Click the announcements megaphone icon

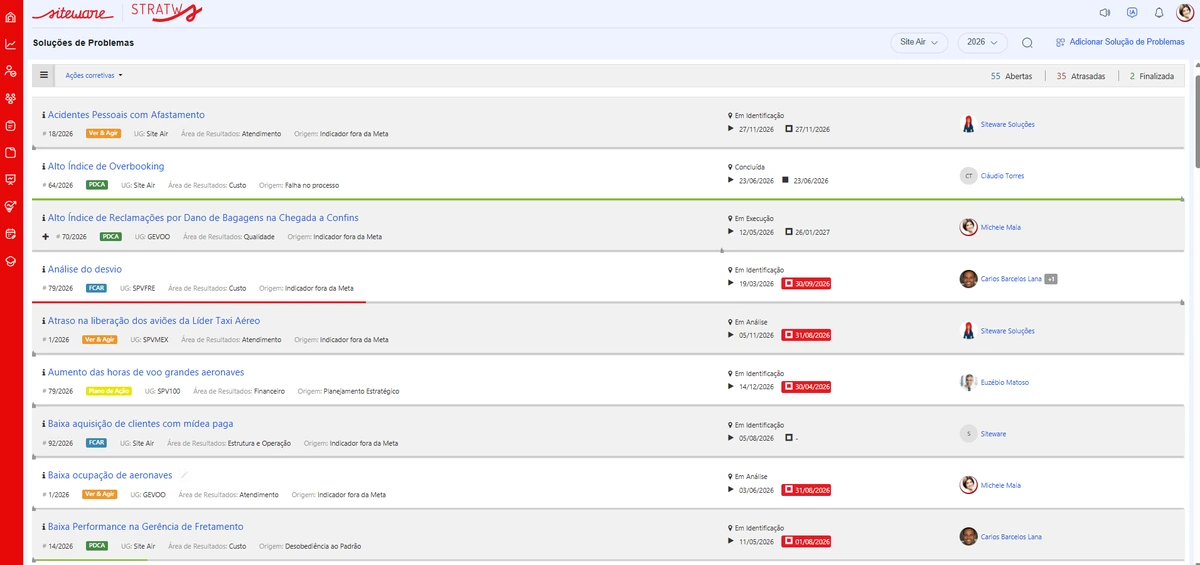tap(1105, 13)
